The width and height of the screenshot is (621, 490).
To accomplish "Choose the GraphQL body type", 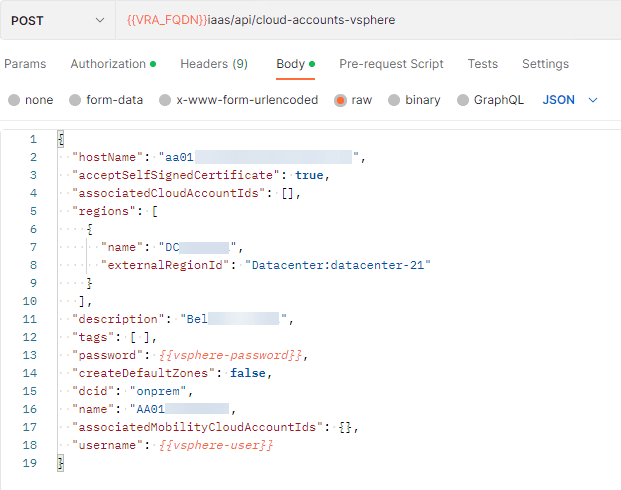I will point(463,100).
